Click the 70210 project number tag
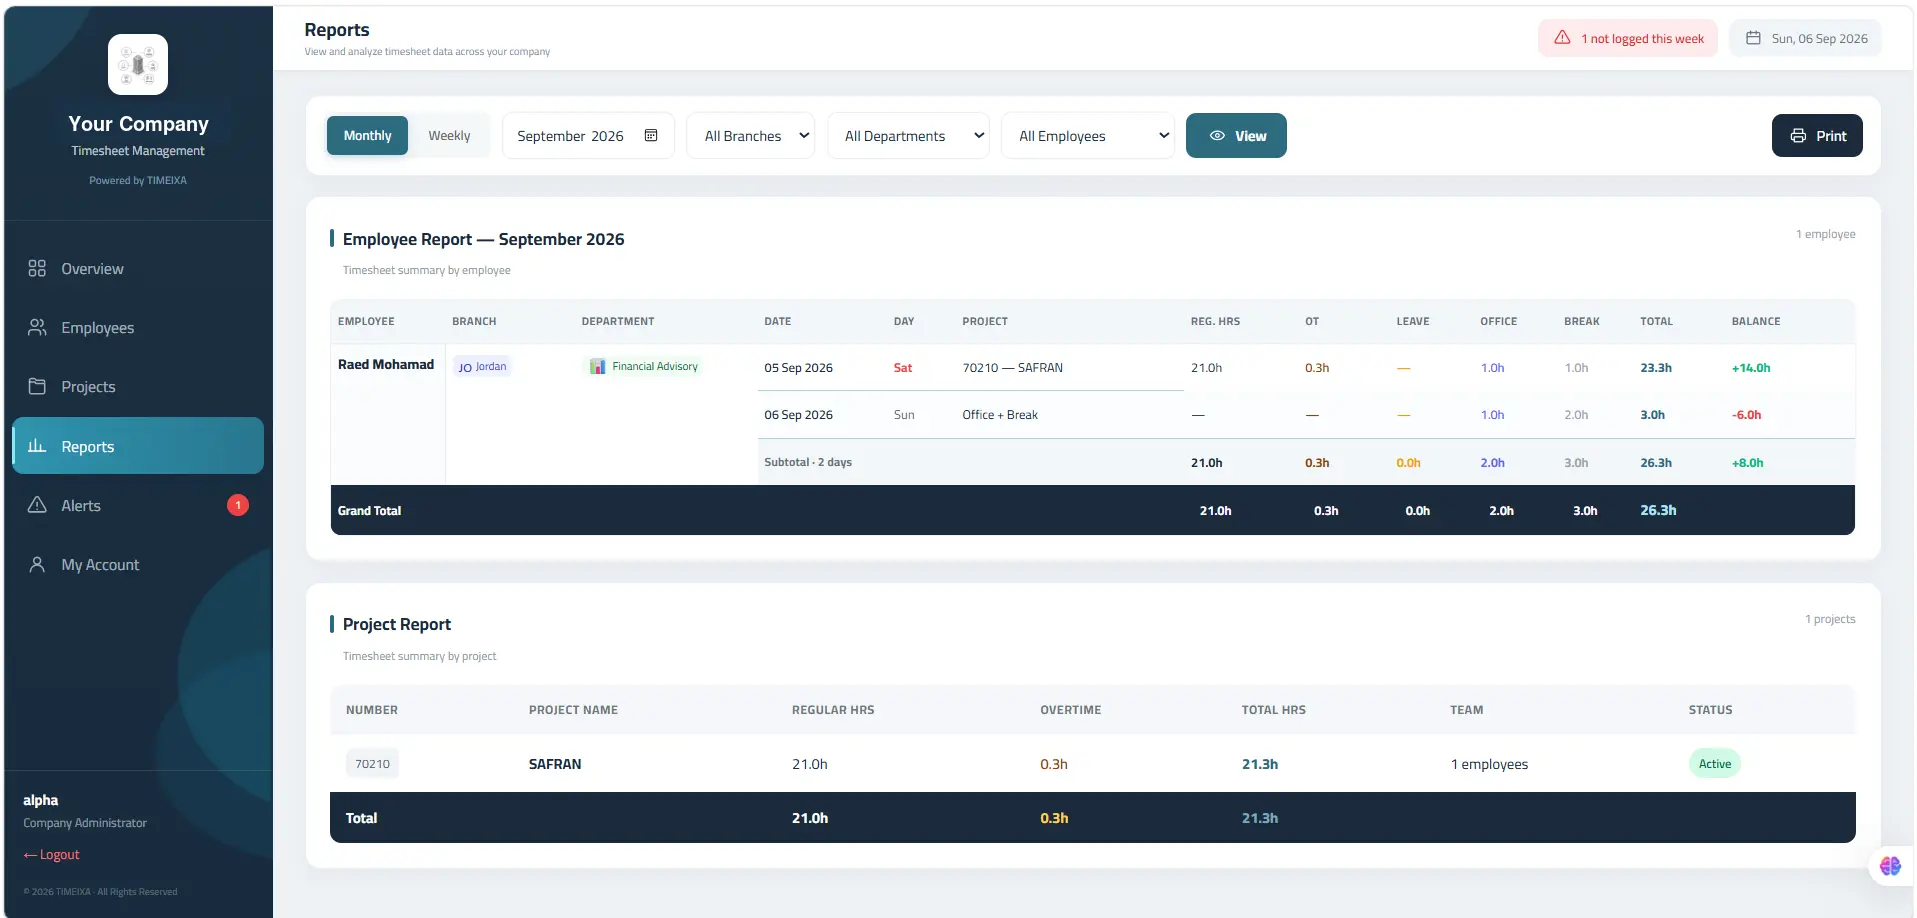This screenshot has height=918, width=1917. pyautogui.click(x=372, y=764)
